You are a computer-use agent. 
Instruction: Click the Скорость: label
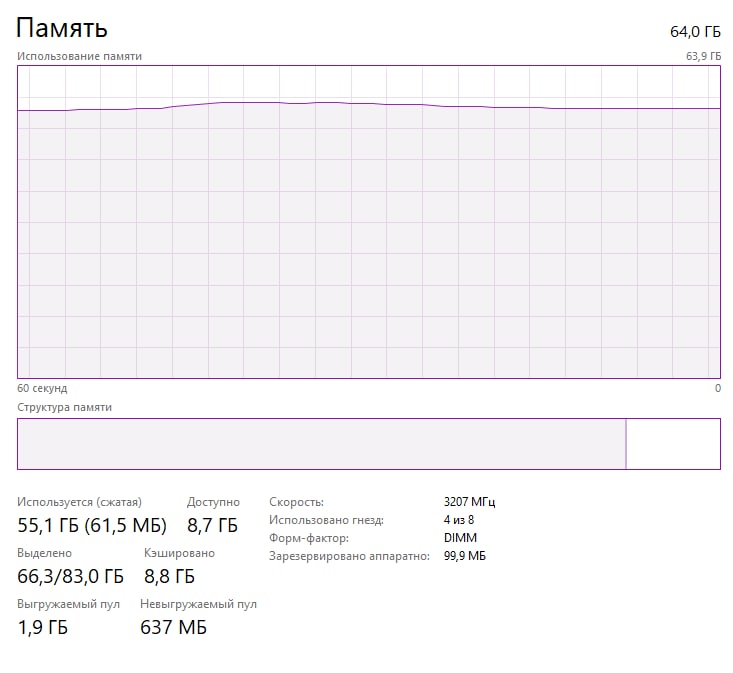tap(296, 502)
